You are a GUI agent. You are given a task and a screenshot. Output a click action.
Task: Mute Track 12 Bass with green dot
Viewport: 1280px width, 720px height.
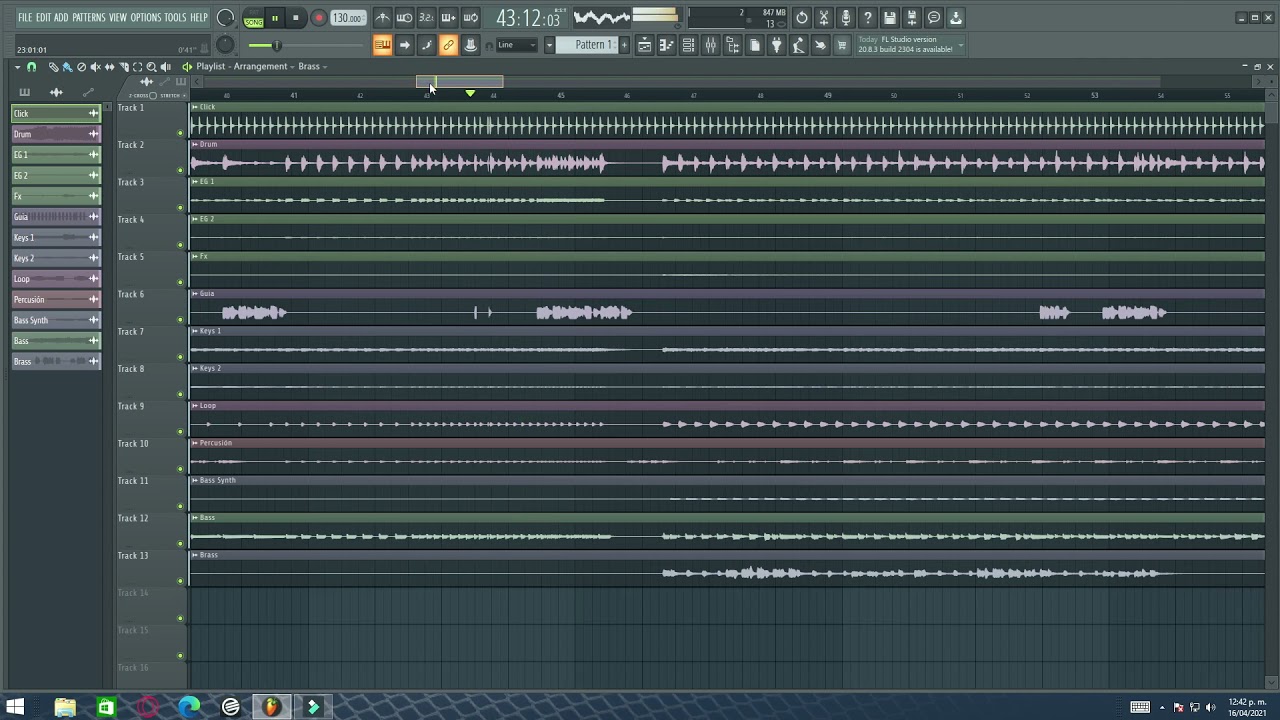(x=180, y=544)
